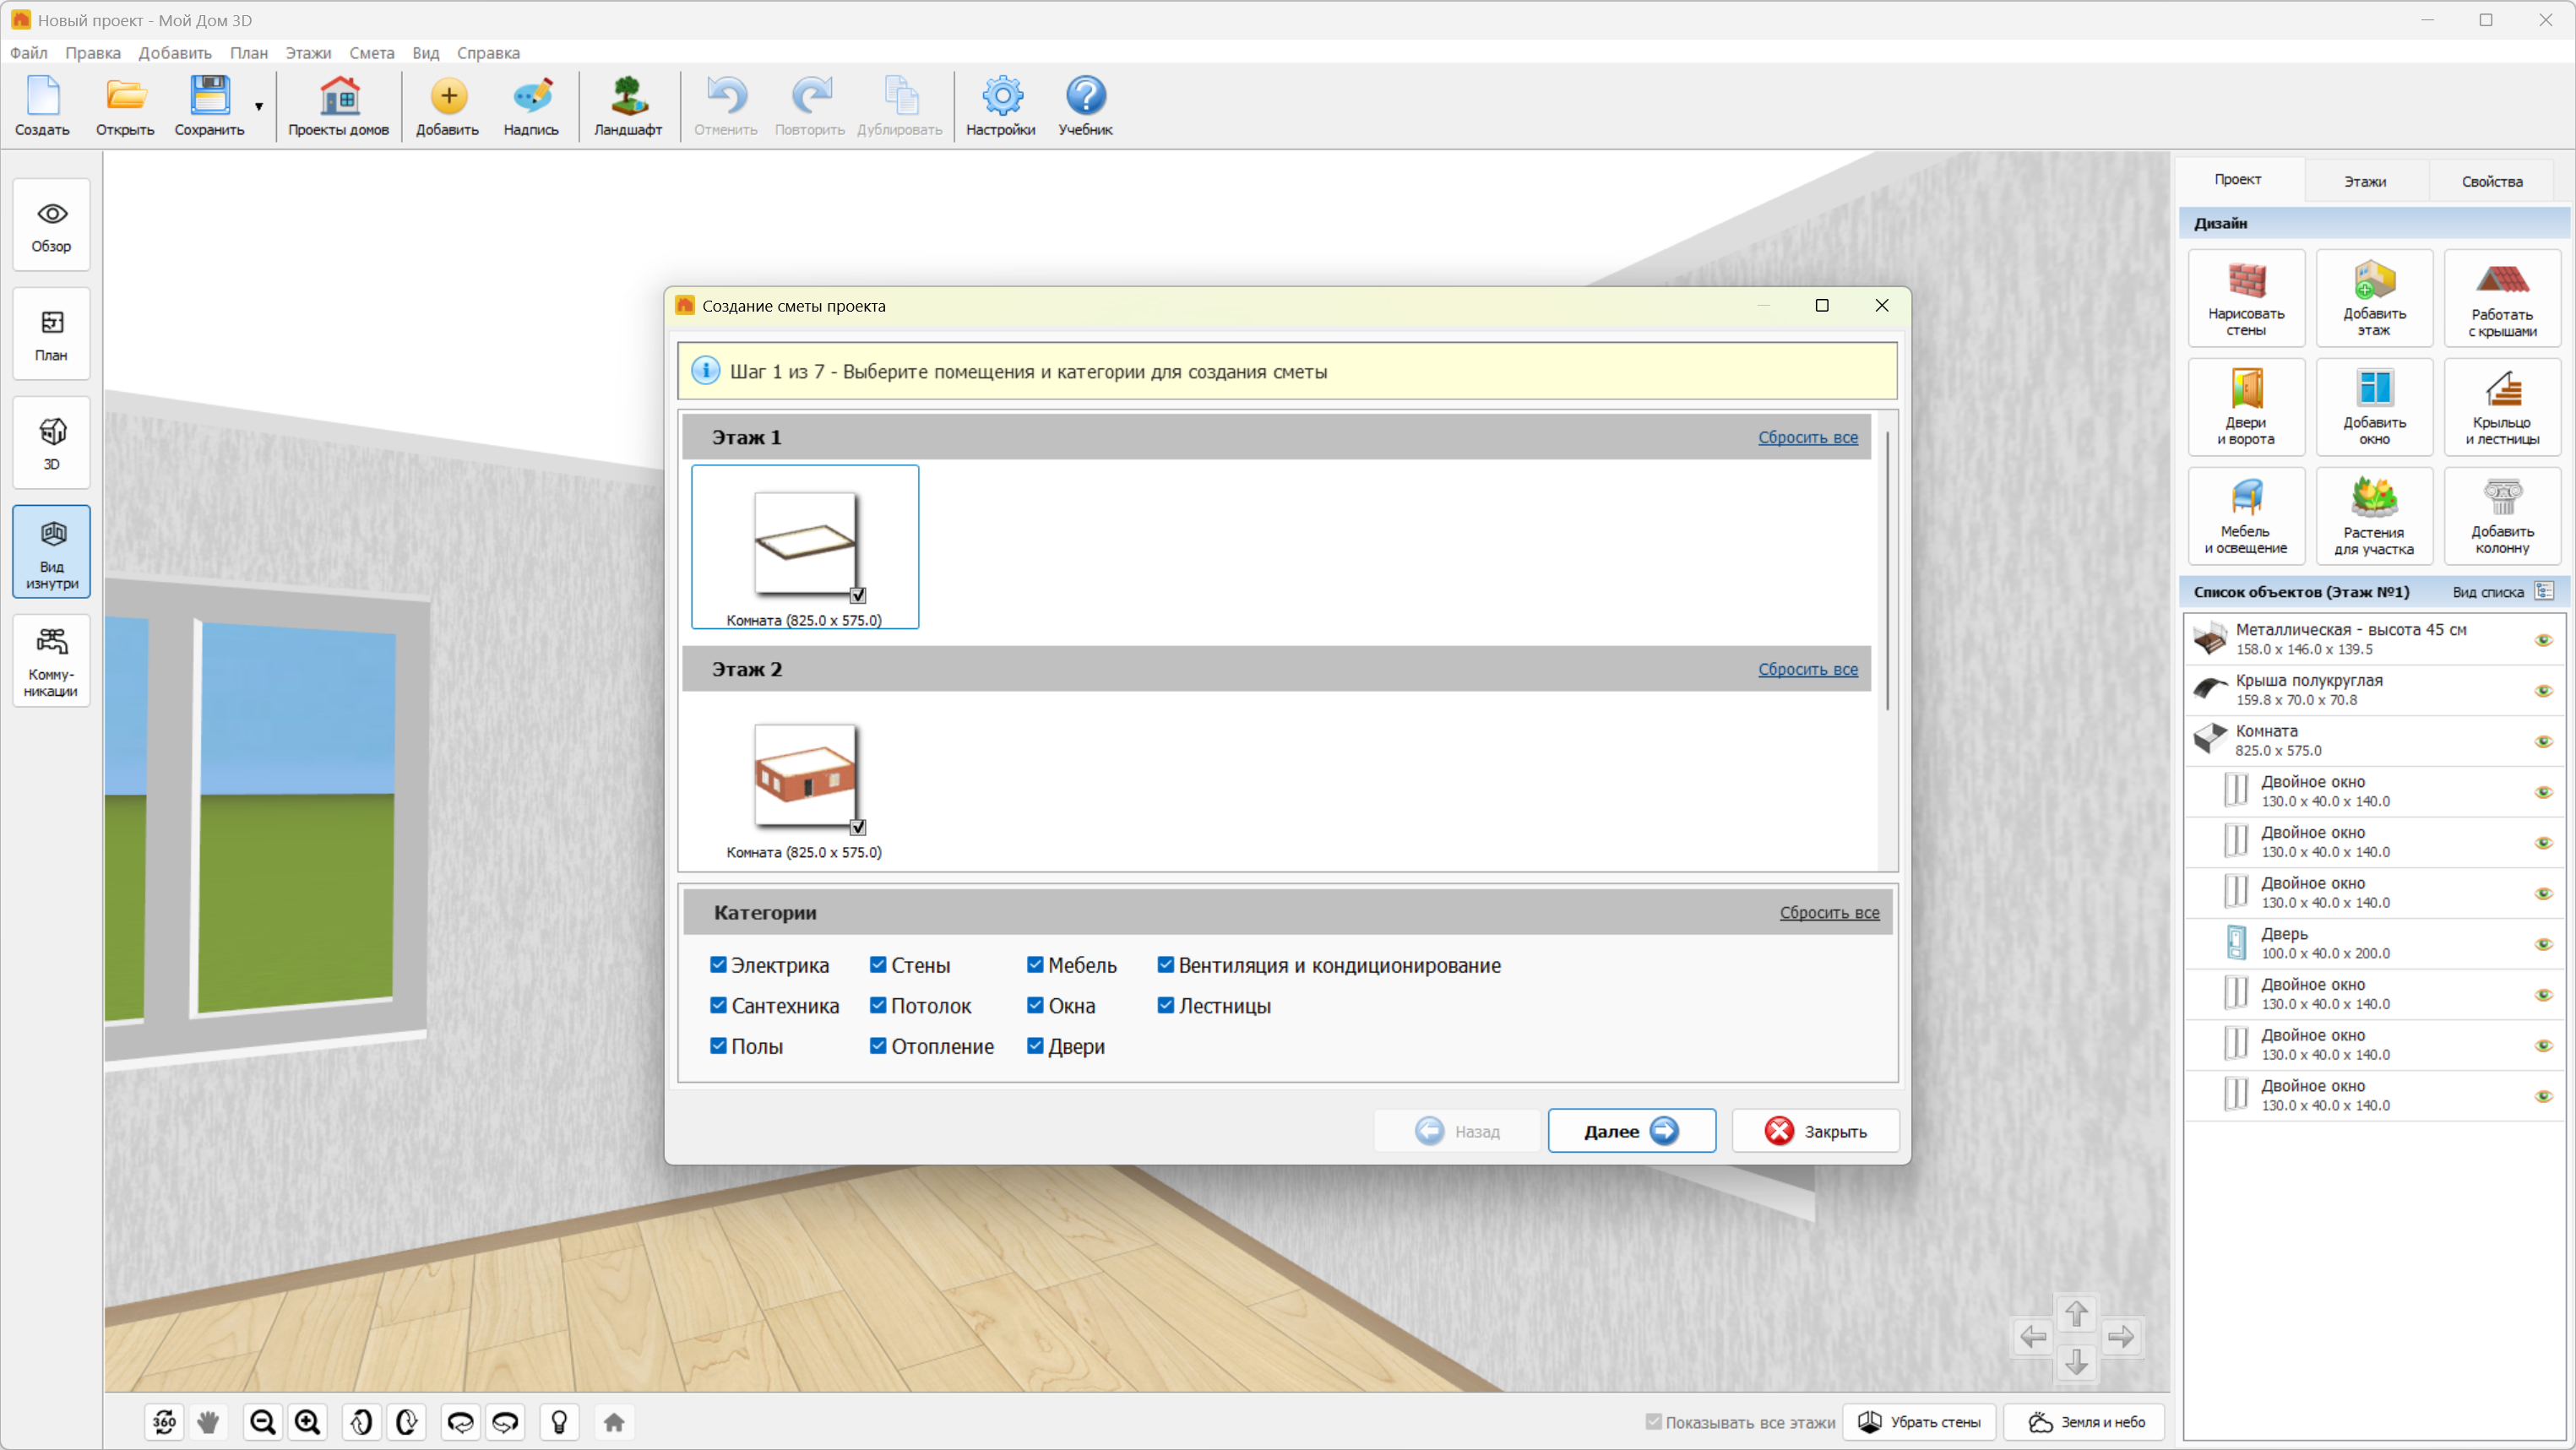
Task: Click the Далее button
Action: [x=1630, y=1130]
